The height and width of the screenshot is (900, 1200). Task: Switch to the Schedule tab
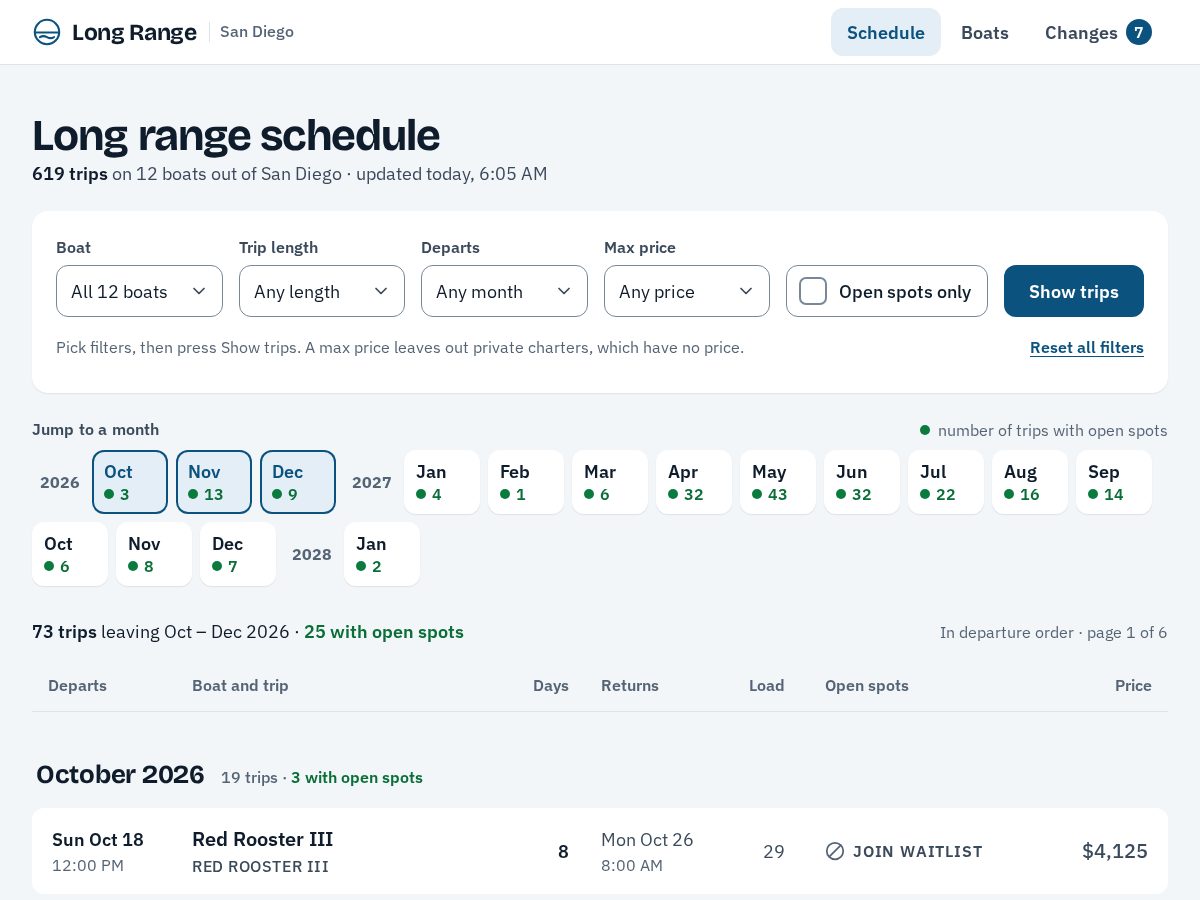(x=886, y=32)
